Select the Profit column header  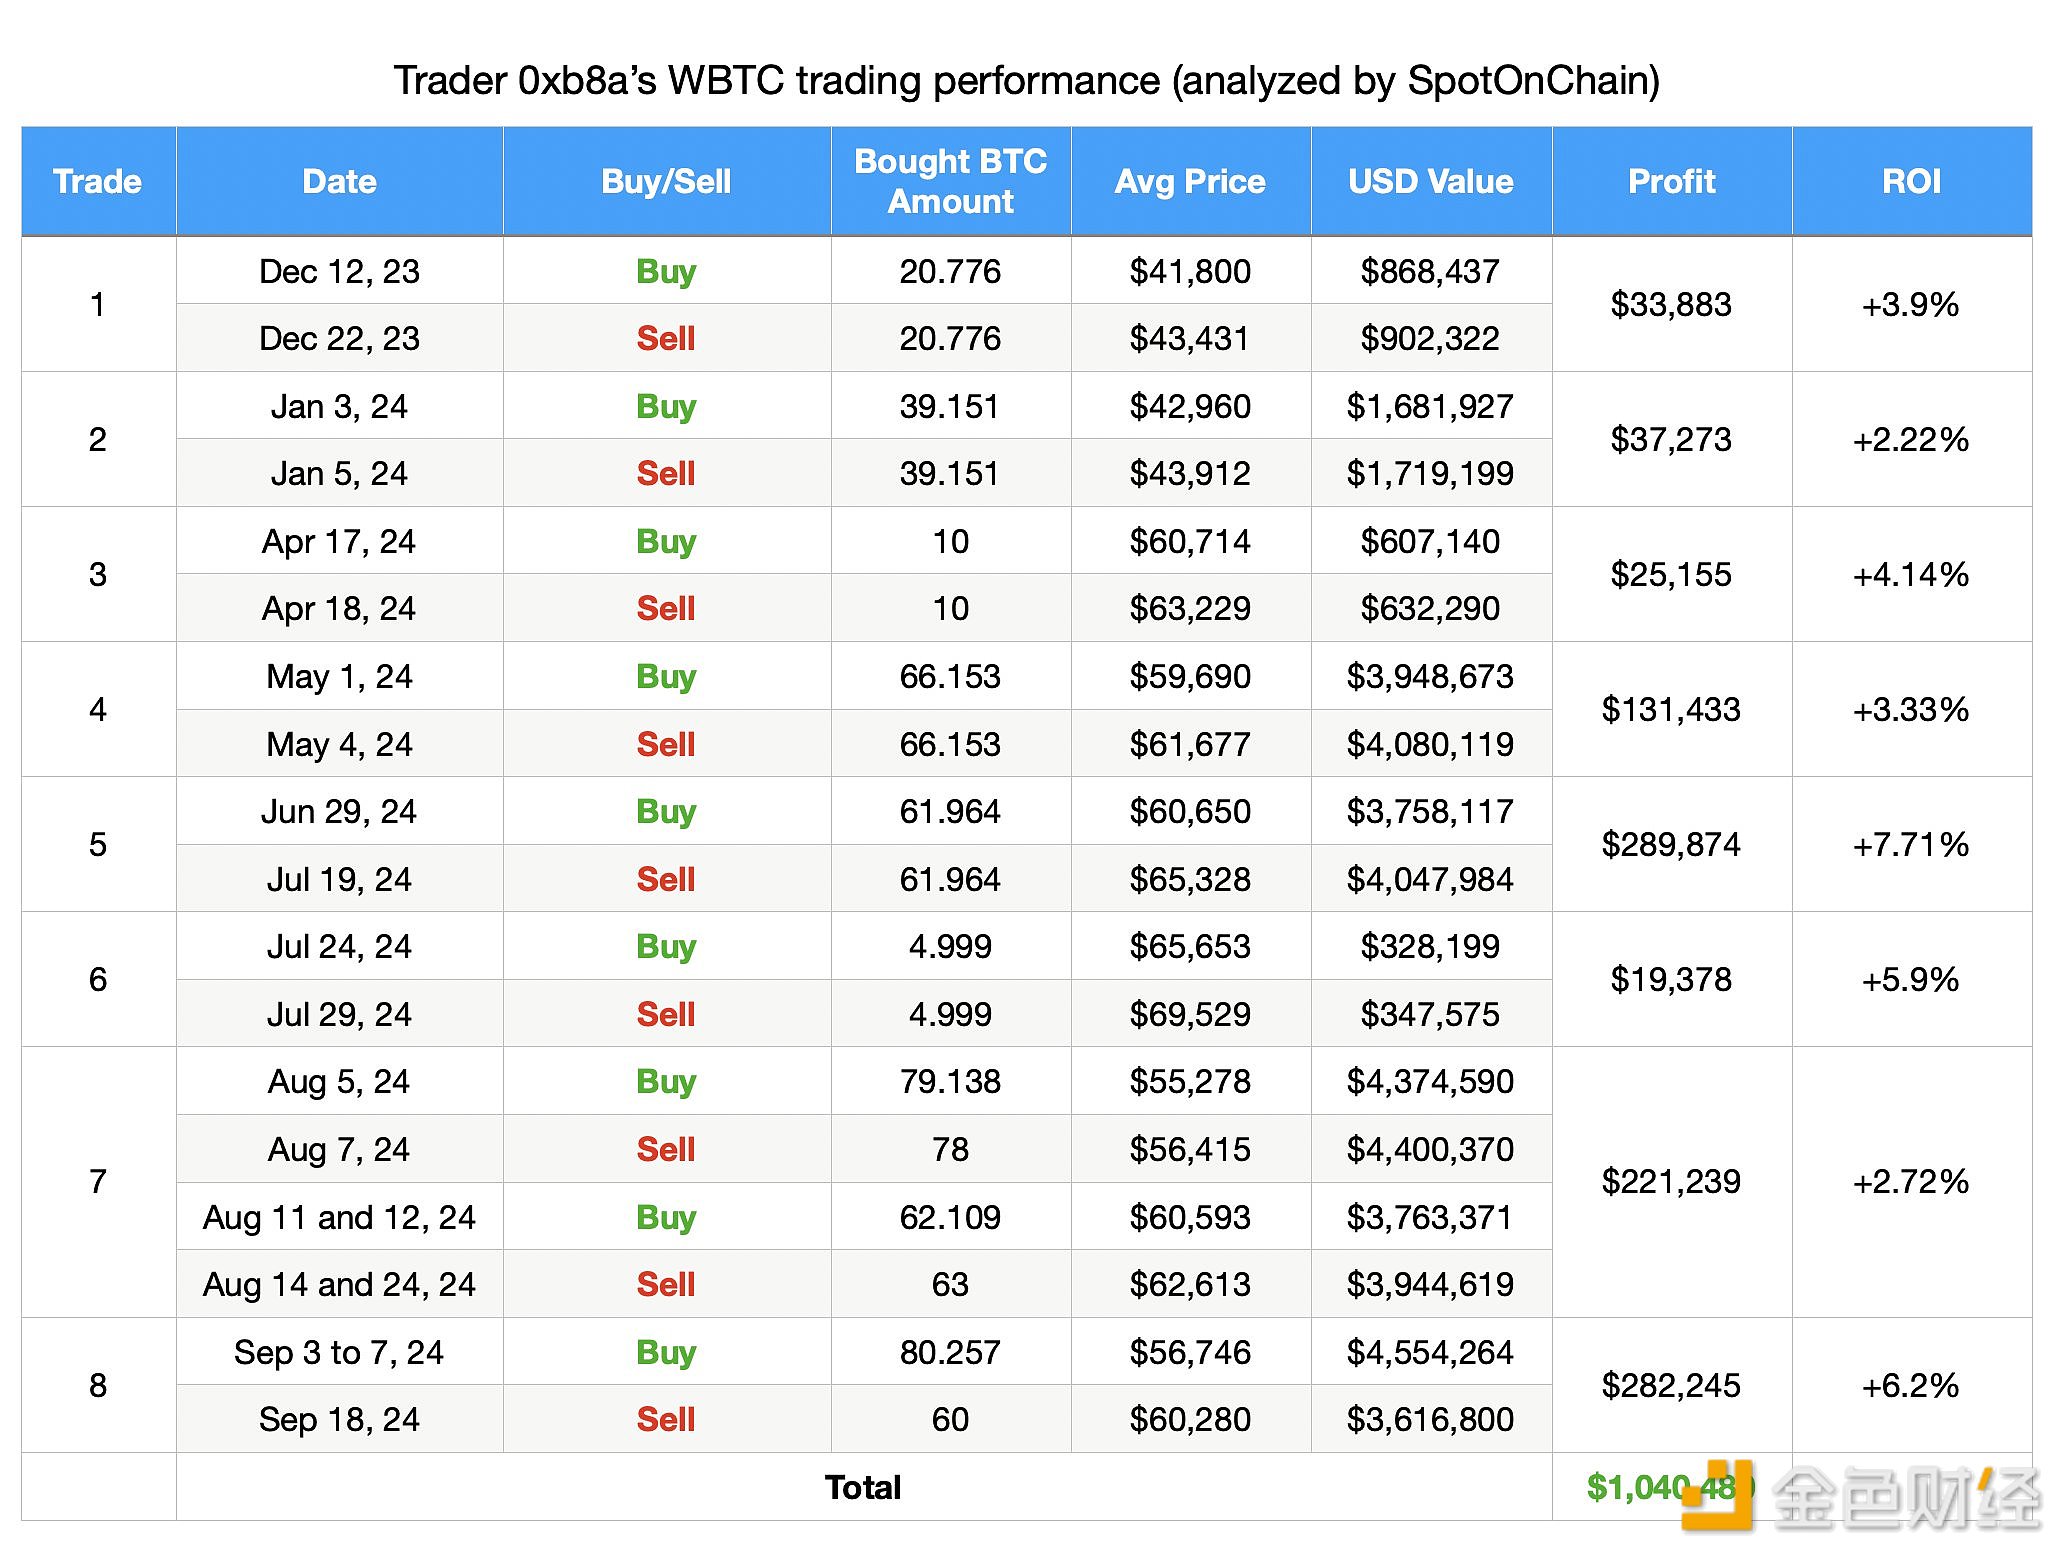tap(1671, 182)
